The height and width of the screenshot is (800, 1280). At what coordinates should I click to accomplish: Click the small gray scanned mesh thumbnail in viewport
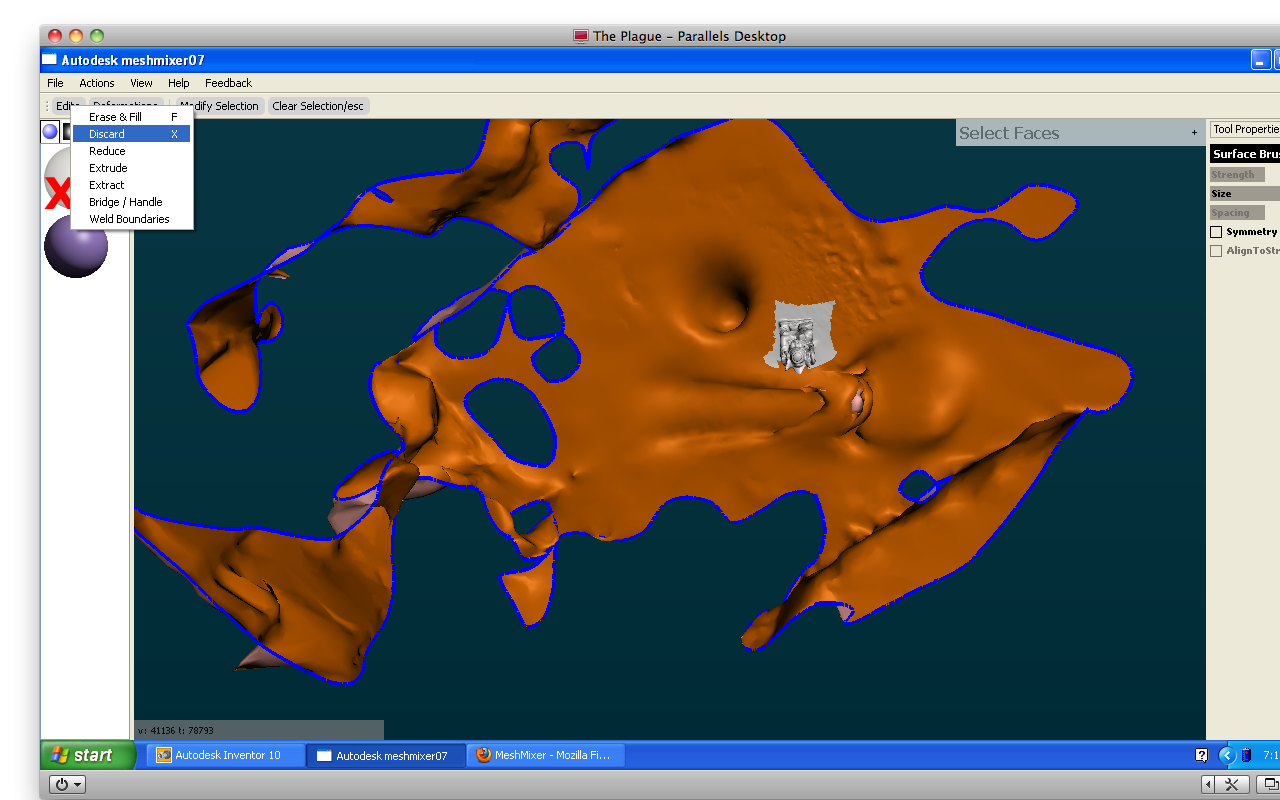(x=801, y=335)
